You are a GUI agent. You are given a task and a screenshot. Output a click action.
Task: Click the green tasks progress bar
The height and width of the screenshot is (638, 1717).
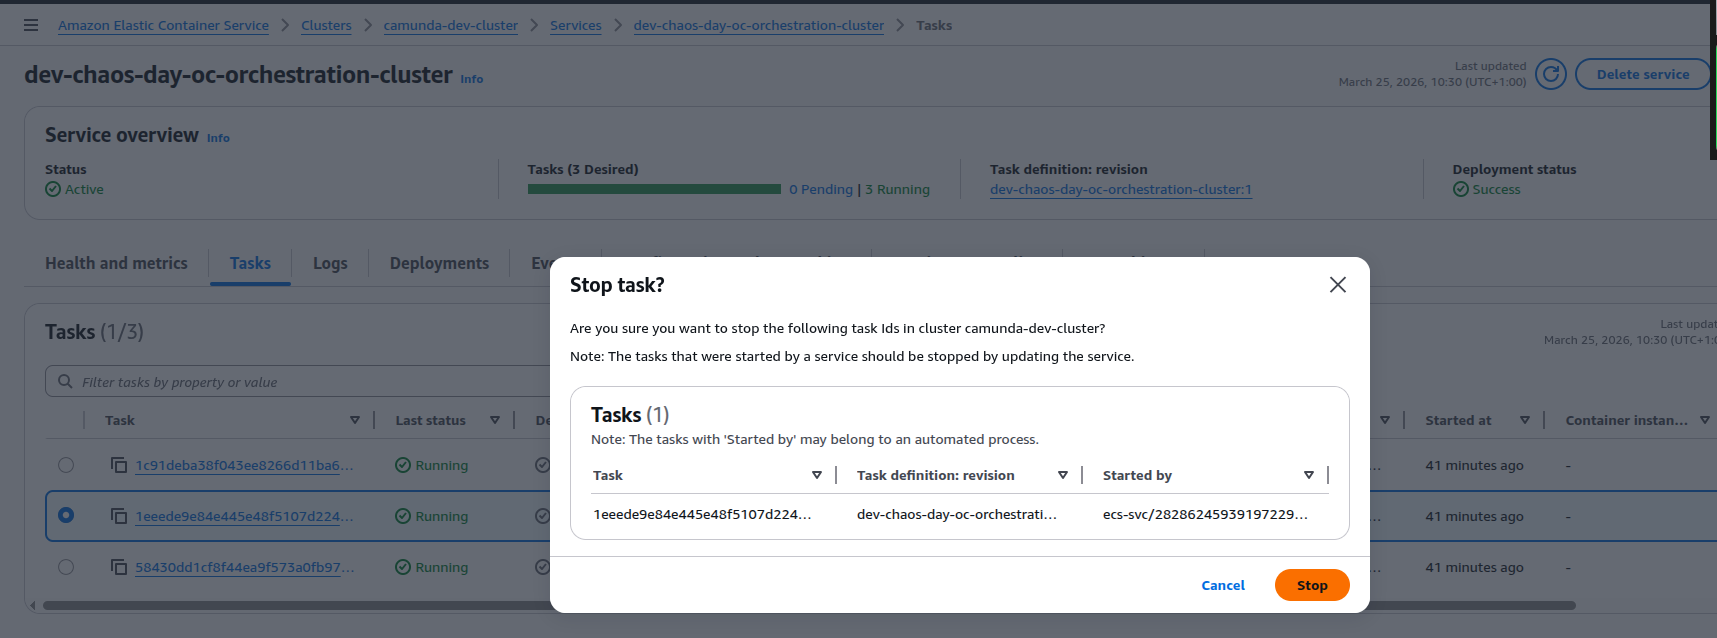click(x=654, y=189)
